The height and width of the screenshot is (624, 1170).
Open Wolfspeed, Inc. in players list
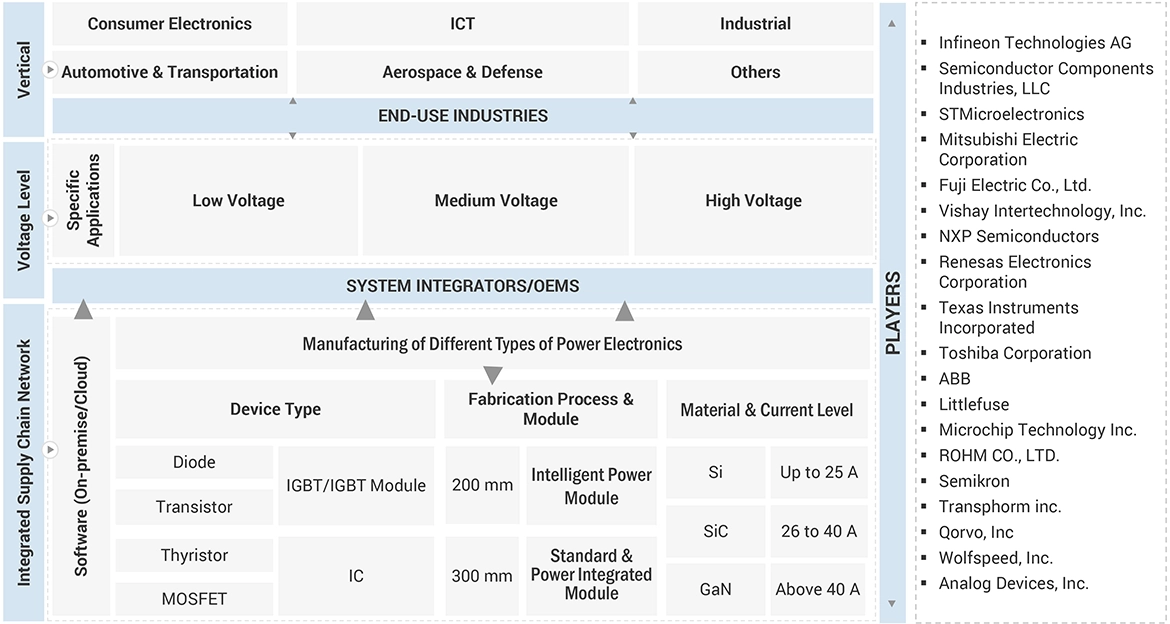(995, 558)
